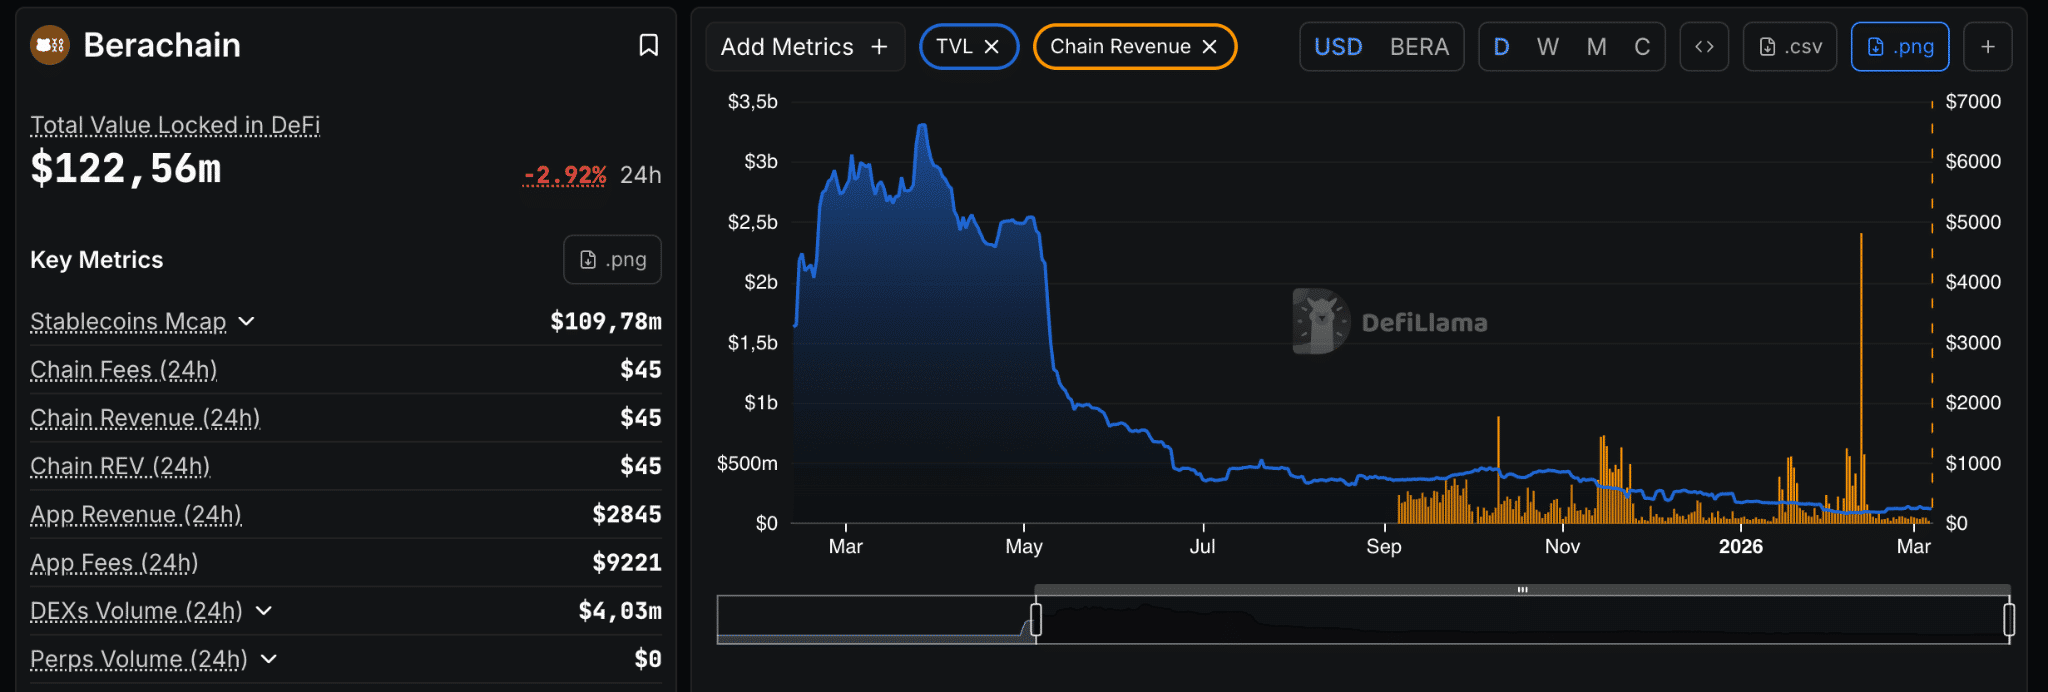Screen dimensions: 2048x692
Task: Click the $3,5b left axis label
Action: tap(753, 102)
